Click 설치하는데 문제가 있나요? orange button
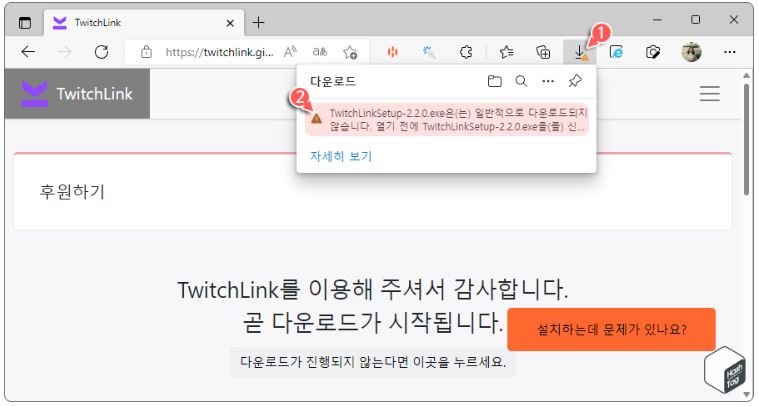This screenshot has width=759, height=406. coord(611,330)
